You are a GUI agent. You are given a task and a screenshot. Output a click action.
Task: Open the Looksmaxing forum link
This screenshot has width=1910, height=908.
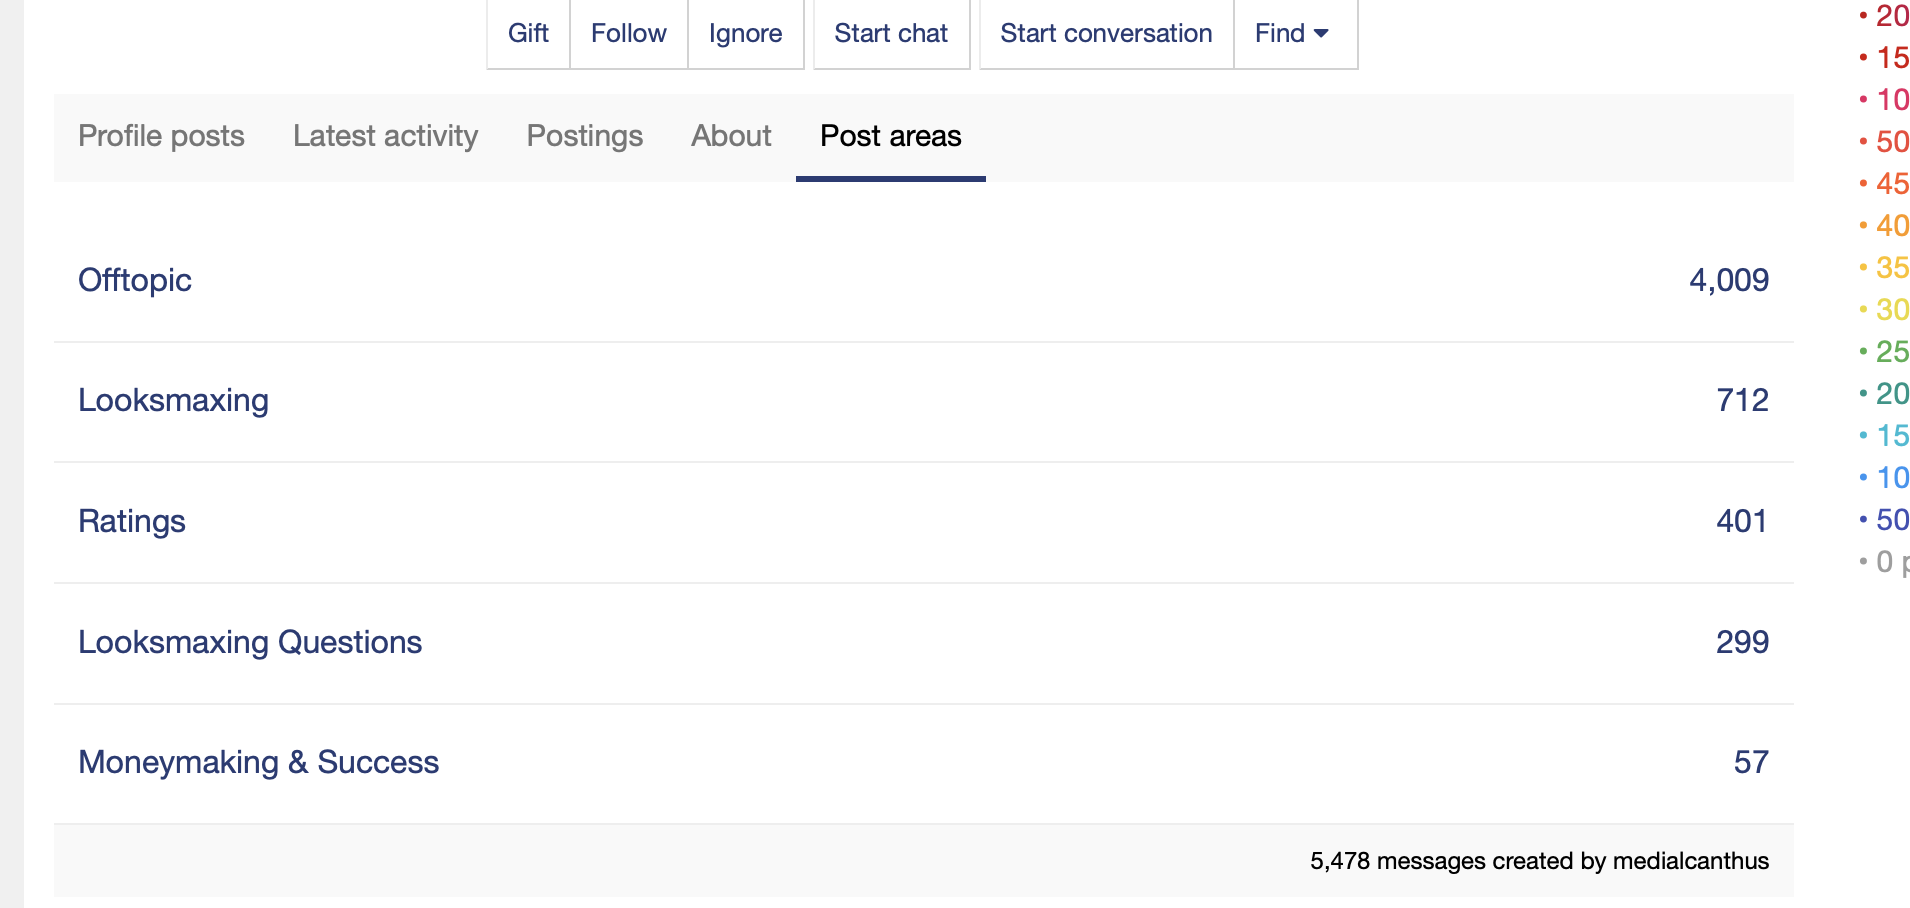click(x=173, y=400)
